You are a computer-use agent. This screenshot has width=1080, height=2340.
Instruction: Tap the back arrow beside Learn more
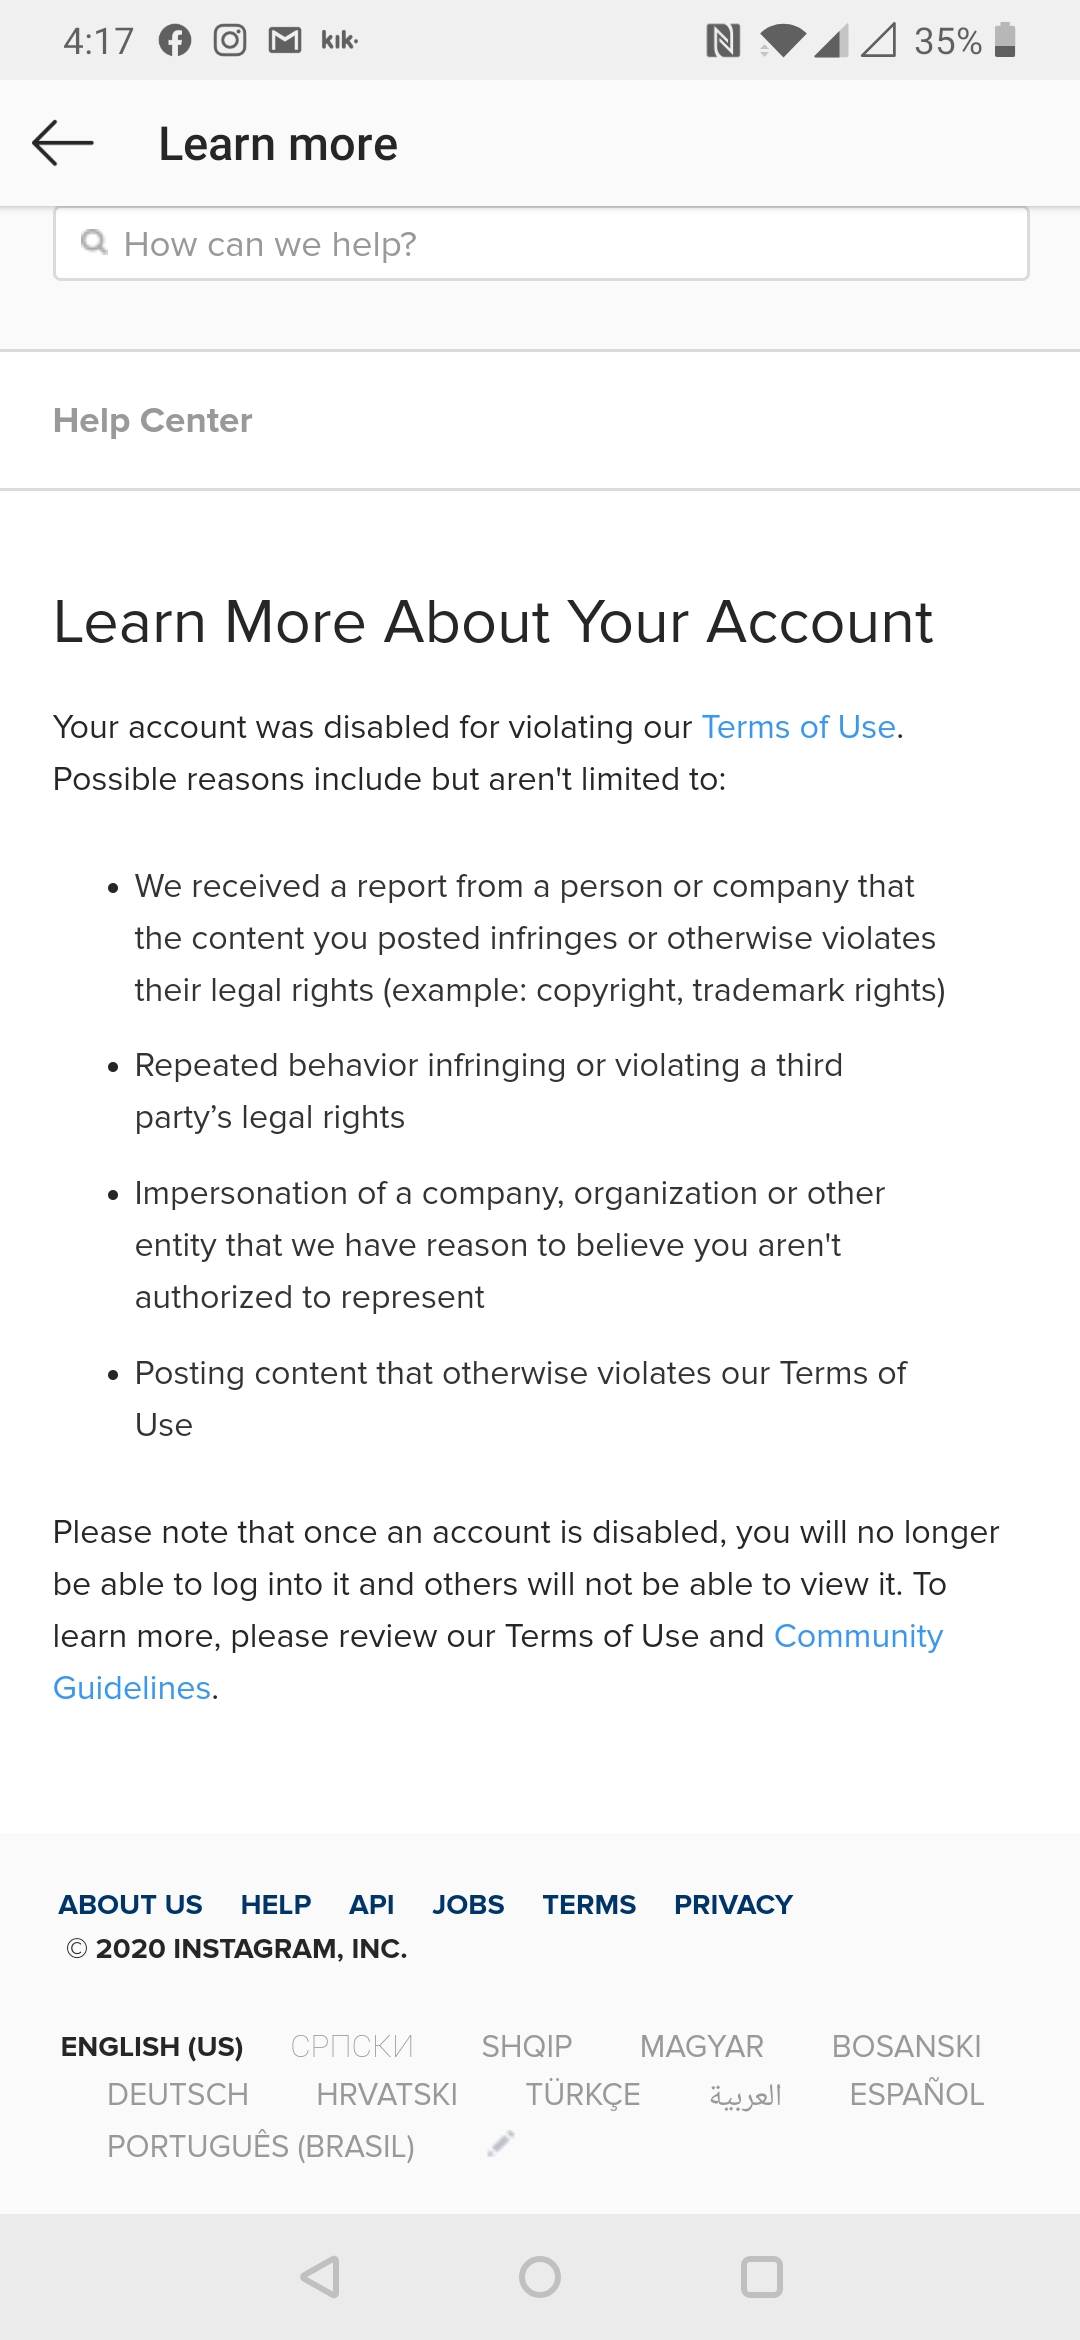(x=63, y=143)
